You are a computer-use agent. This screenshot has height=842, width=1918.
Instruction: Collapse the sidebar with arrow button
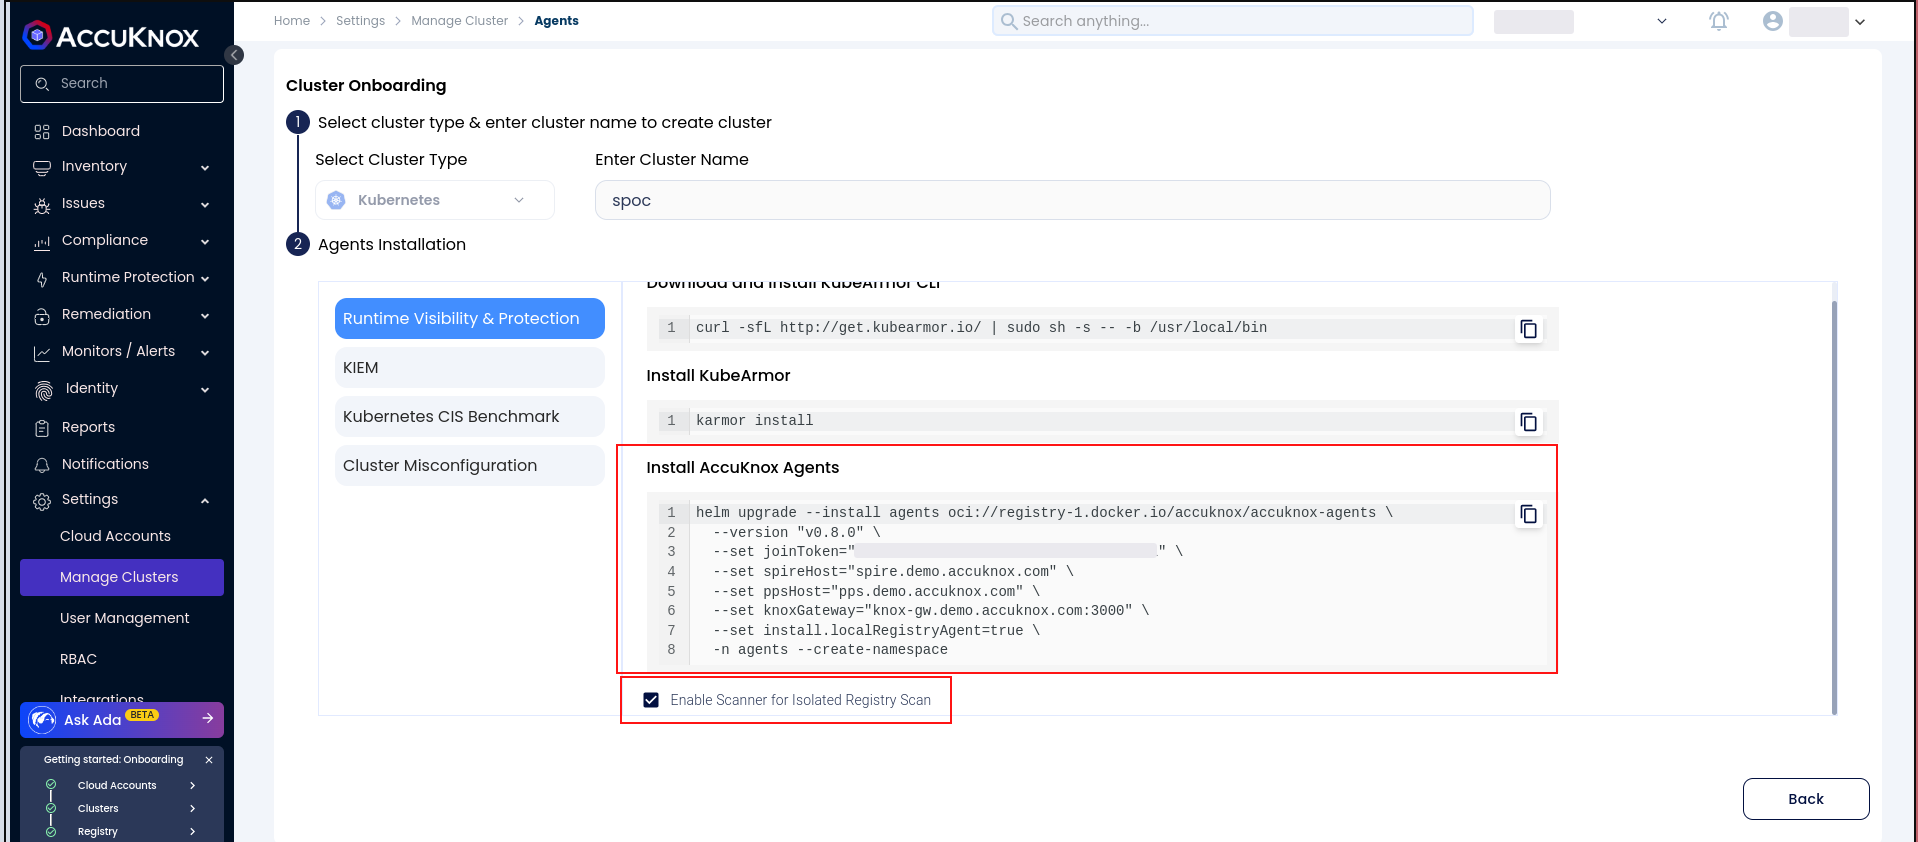coord(234,55)
